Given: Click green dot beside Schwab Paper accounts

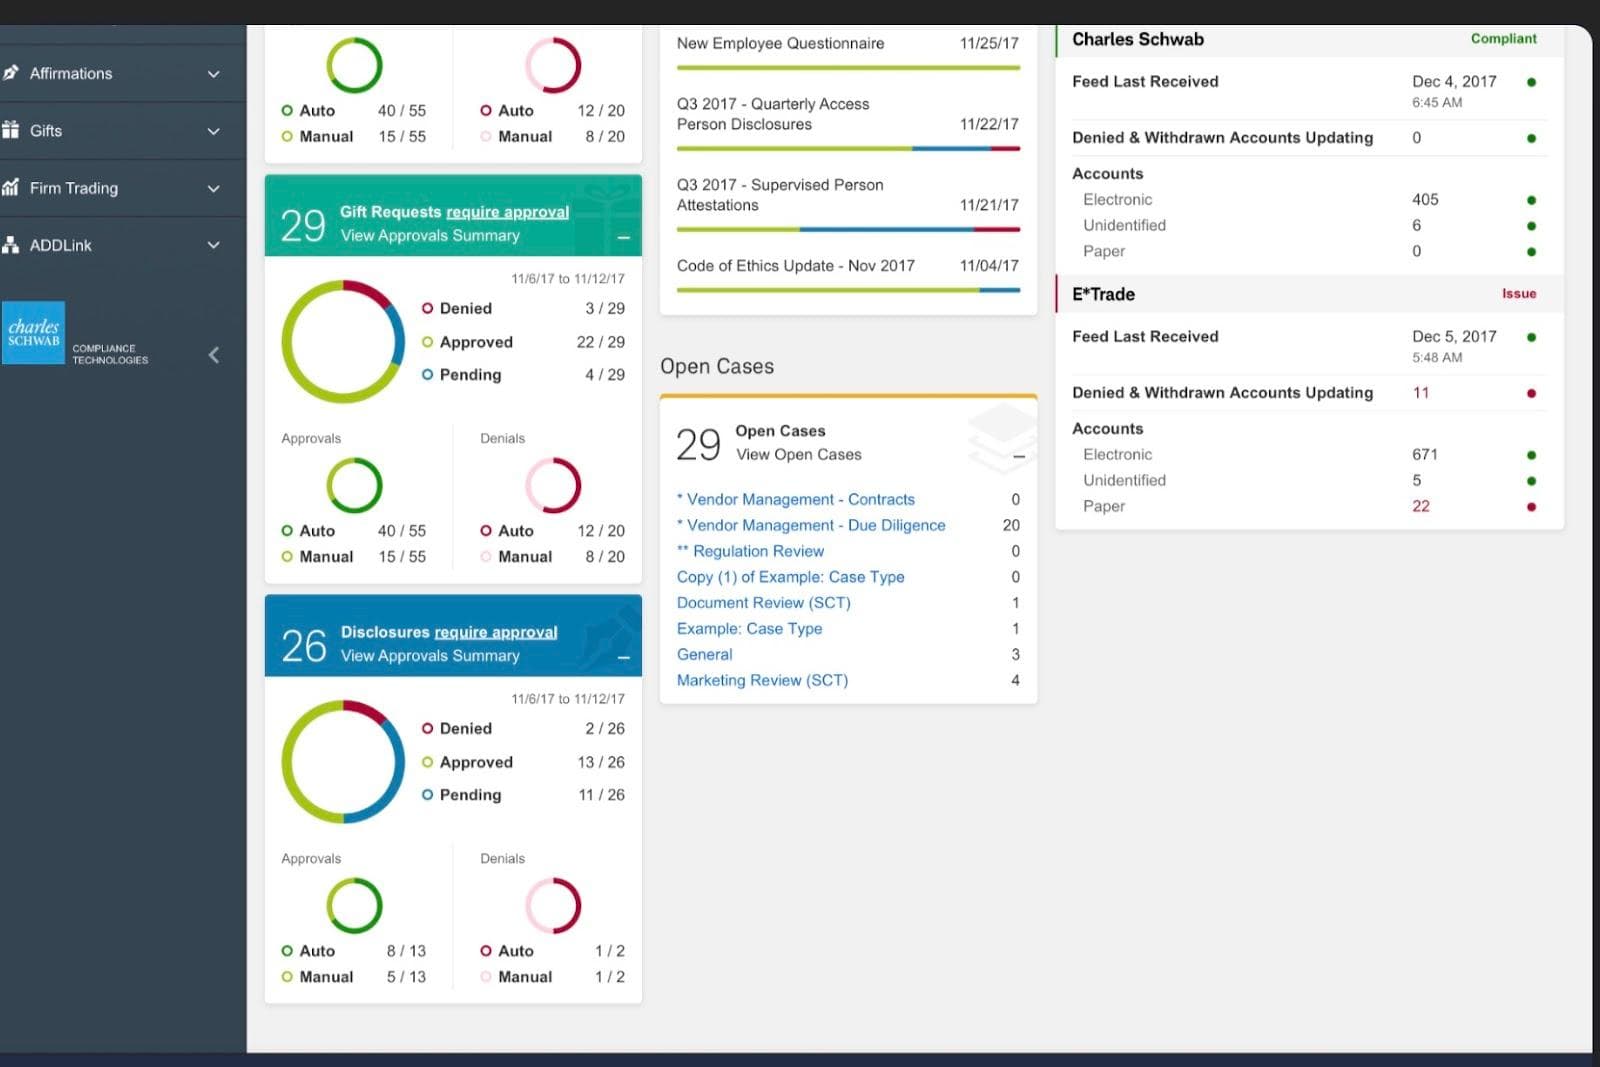Looking at the screenshot, I should (x=1531, y=252).
